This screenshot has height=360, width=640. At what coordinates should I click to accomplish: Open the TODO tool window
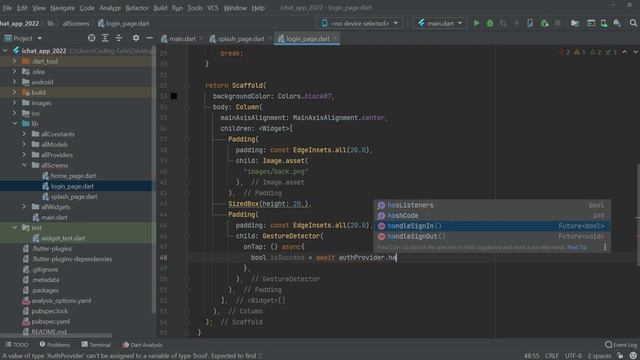17,345
